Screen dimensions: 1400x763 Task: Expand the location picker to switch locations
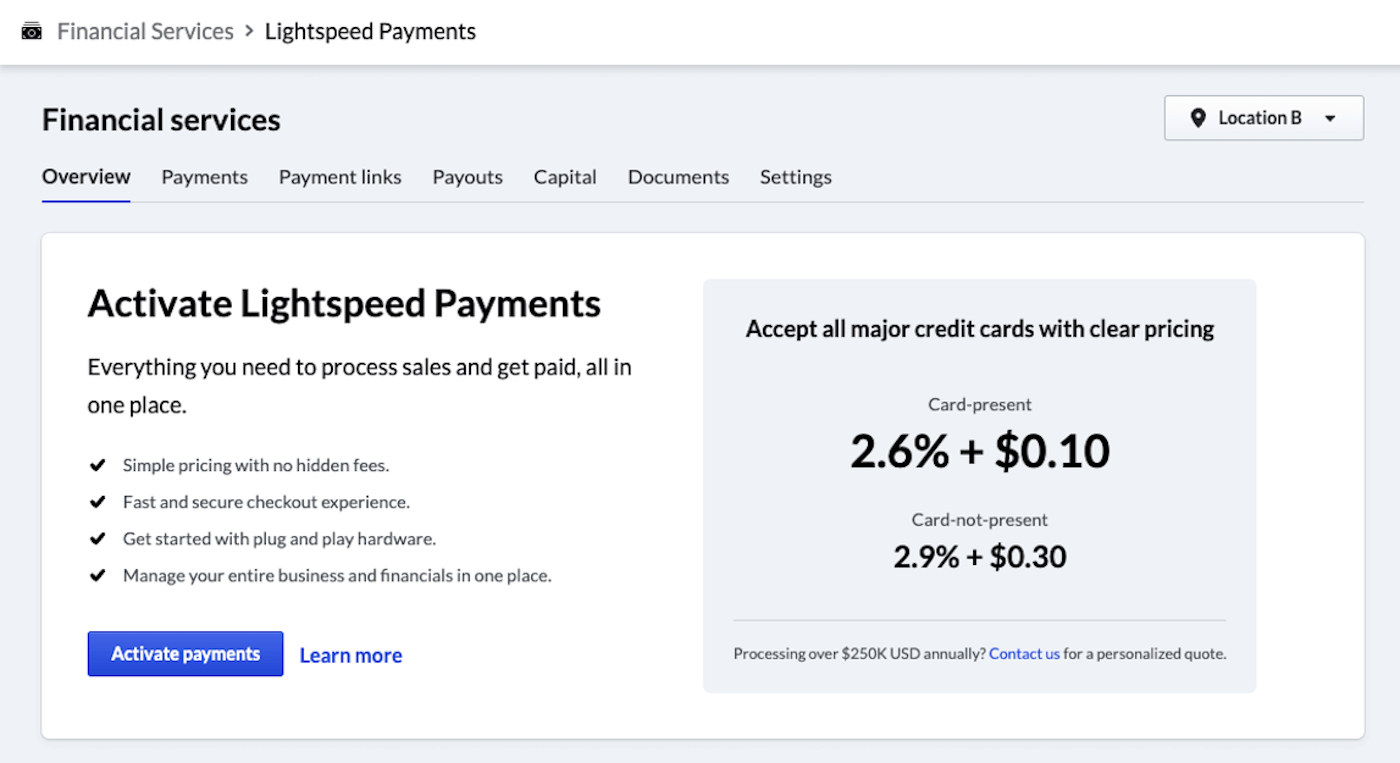point(1263,117)
